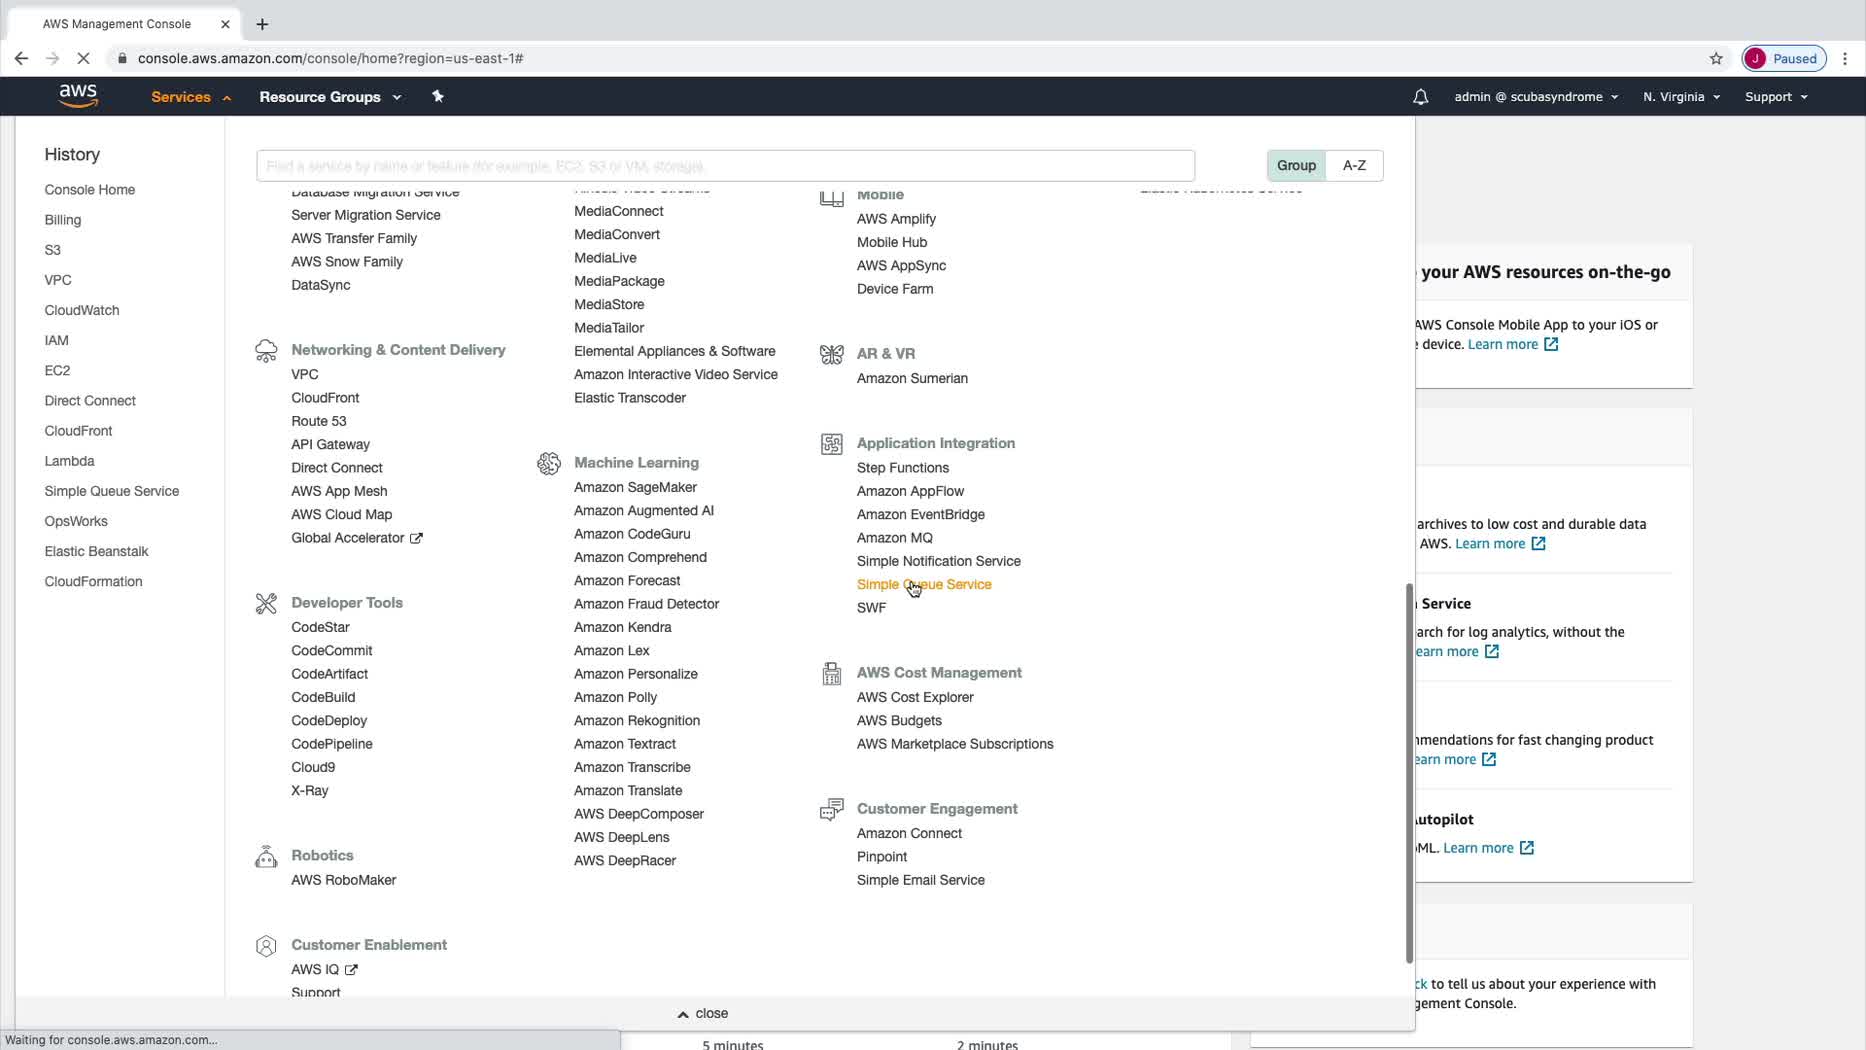Viewport: 1866px width, 1050px height.
Task: Open the N. Virginia region selector
Action: 1681,97
